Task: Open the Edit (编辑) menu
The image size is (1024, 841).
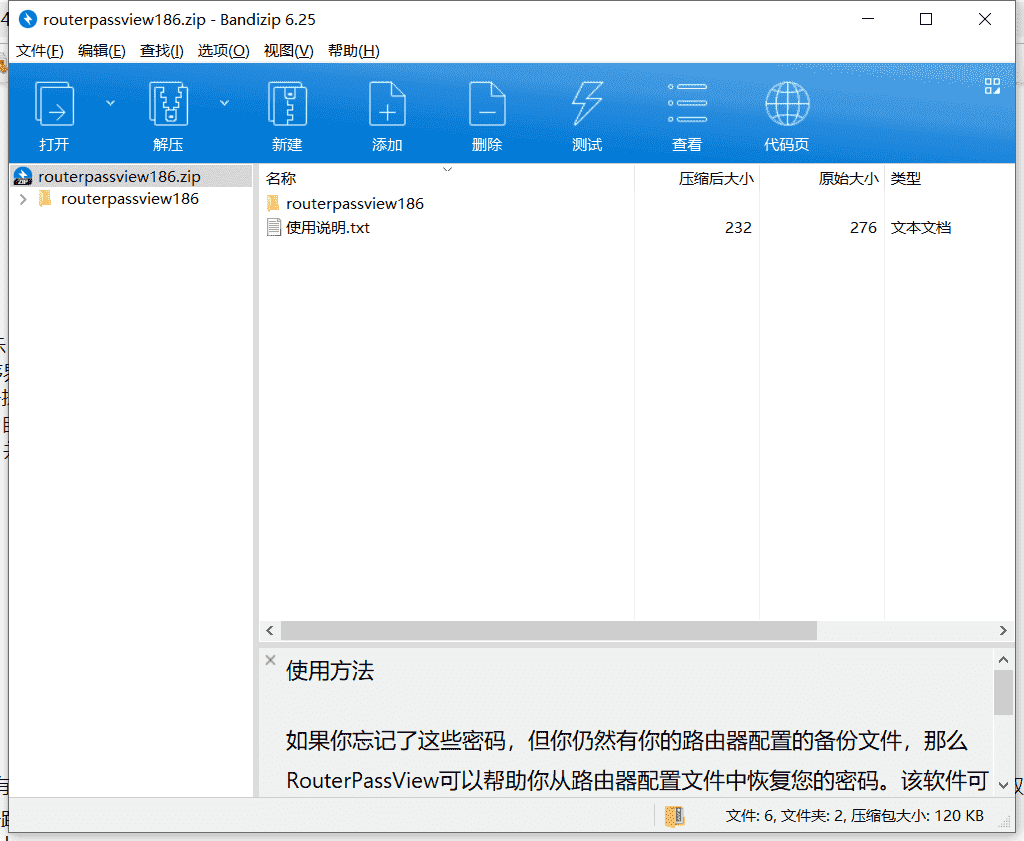Action: tap(101, 51)
